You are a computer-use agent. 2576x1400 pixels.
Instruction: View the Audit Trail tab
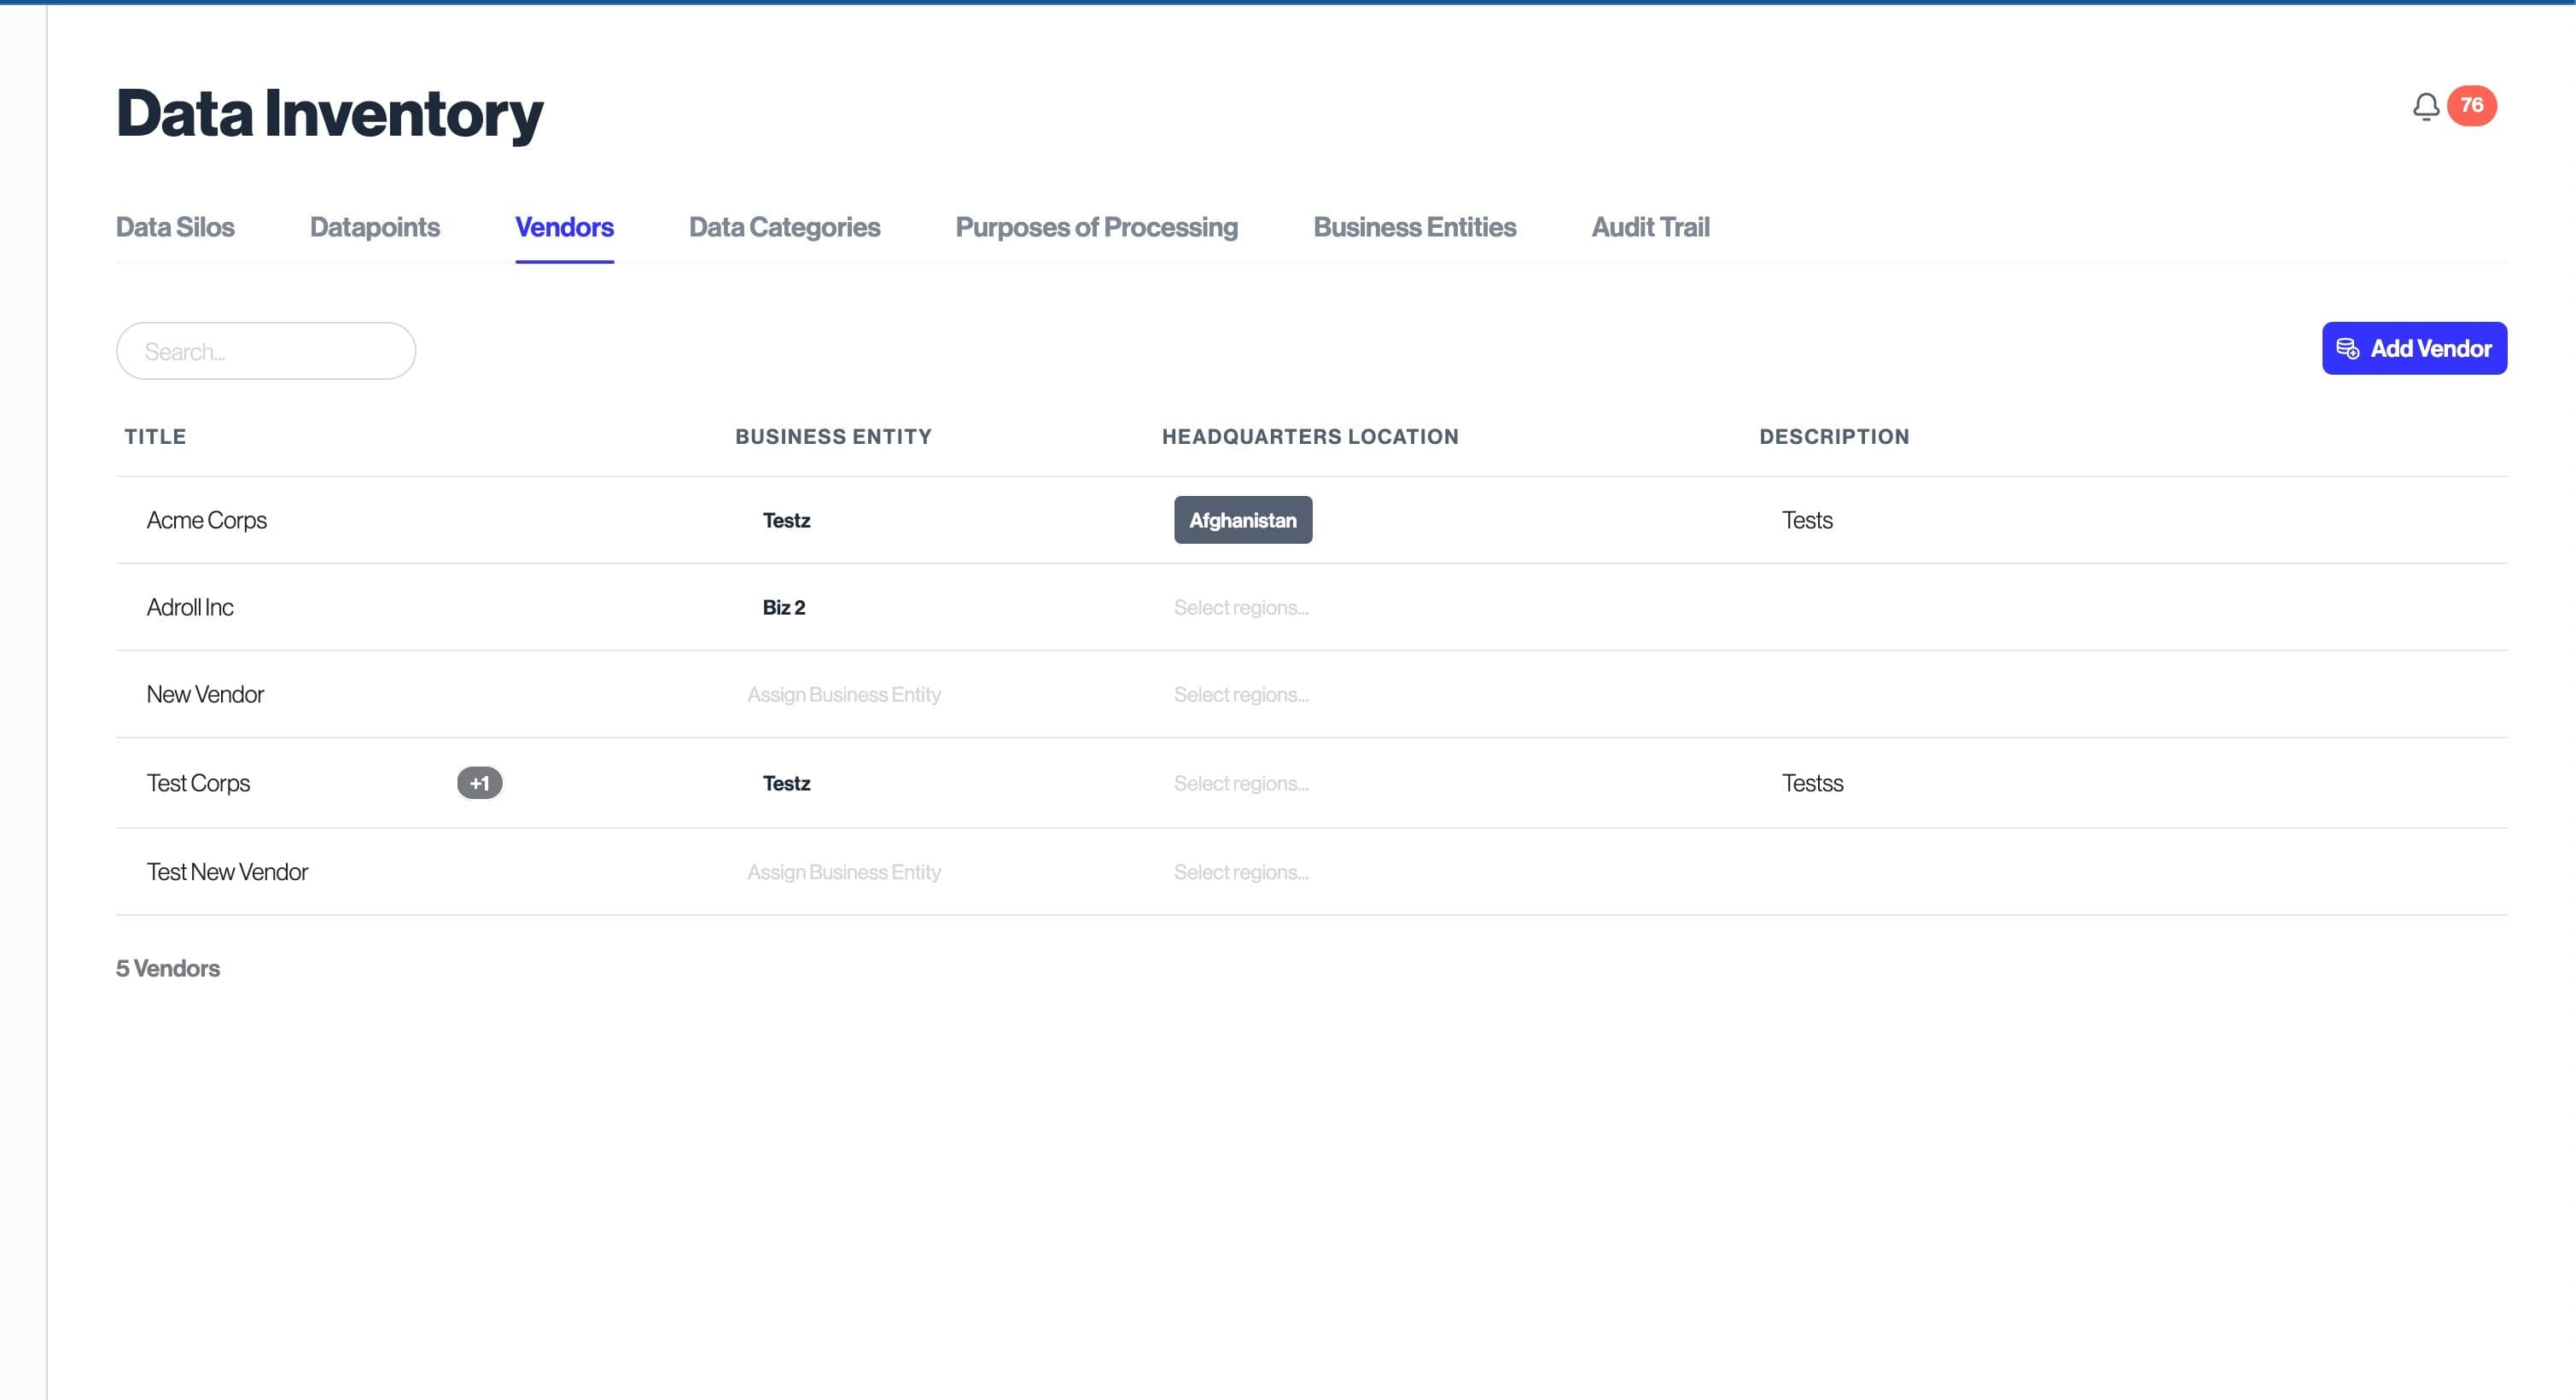[x=1650, y=227]
